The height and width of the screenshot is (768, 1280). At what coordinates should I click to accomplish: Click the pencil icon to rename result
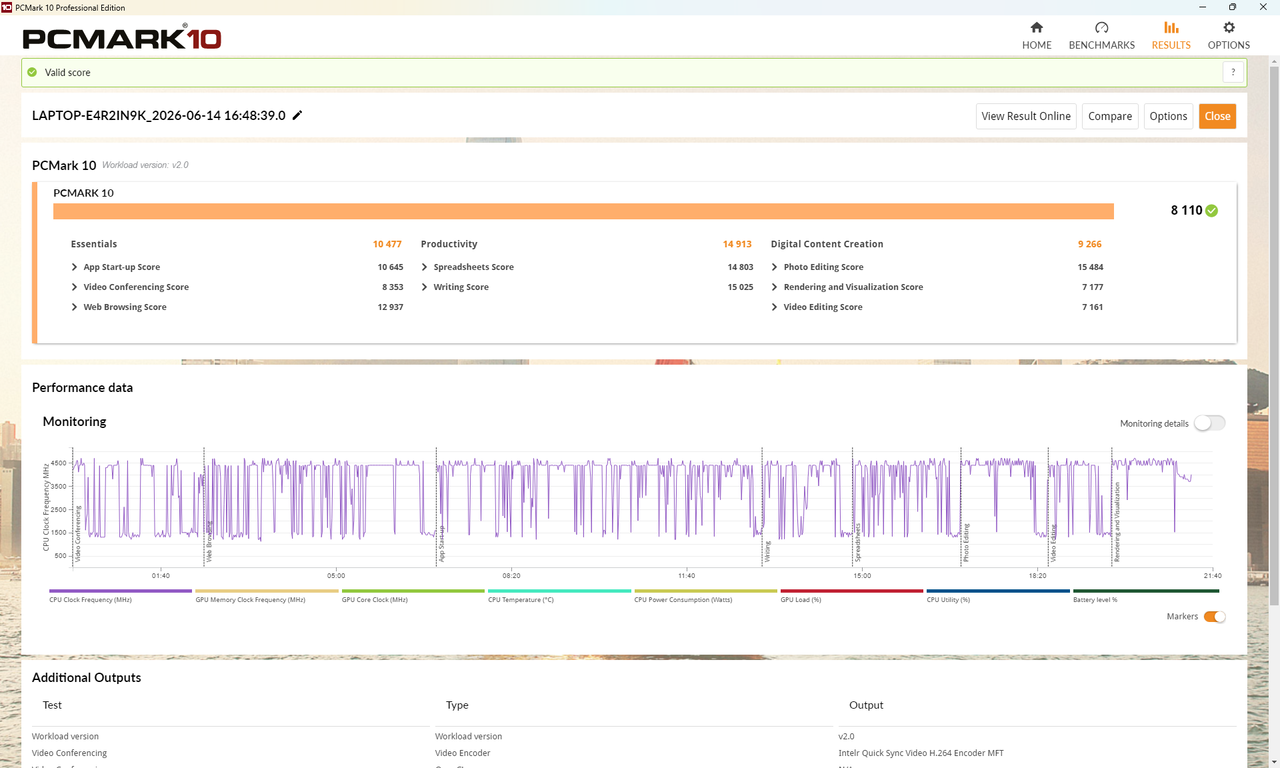(x=297, y=115)
